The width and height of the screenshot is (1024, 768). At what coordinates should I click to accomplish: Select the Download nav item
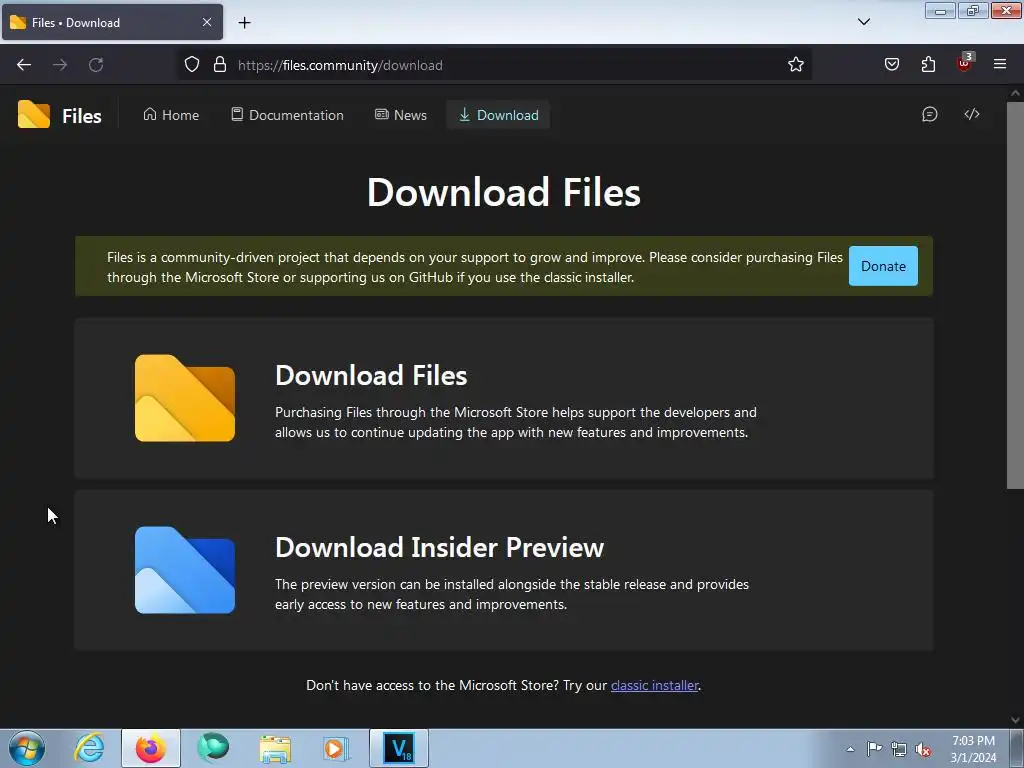pyautogui.click(x=498, y=115)
